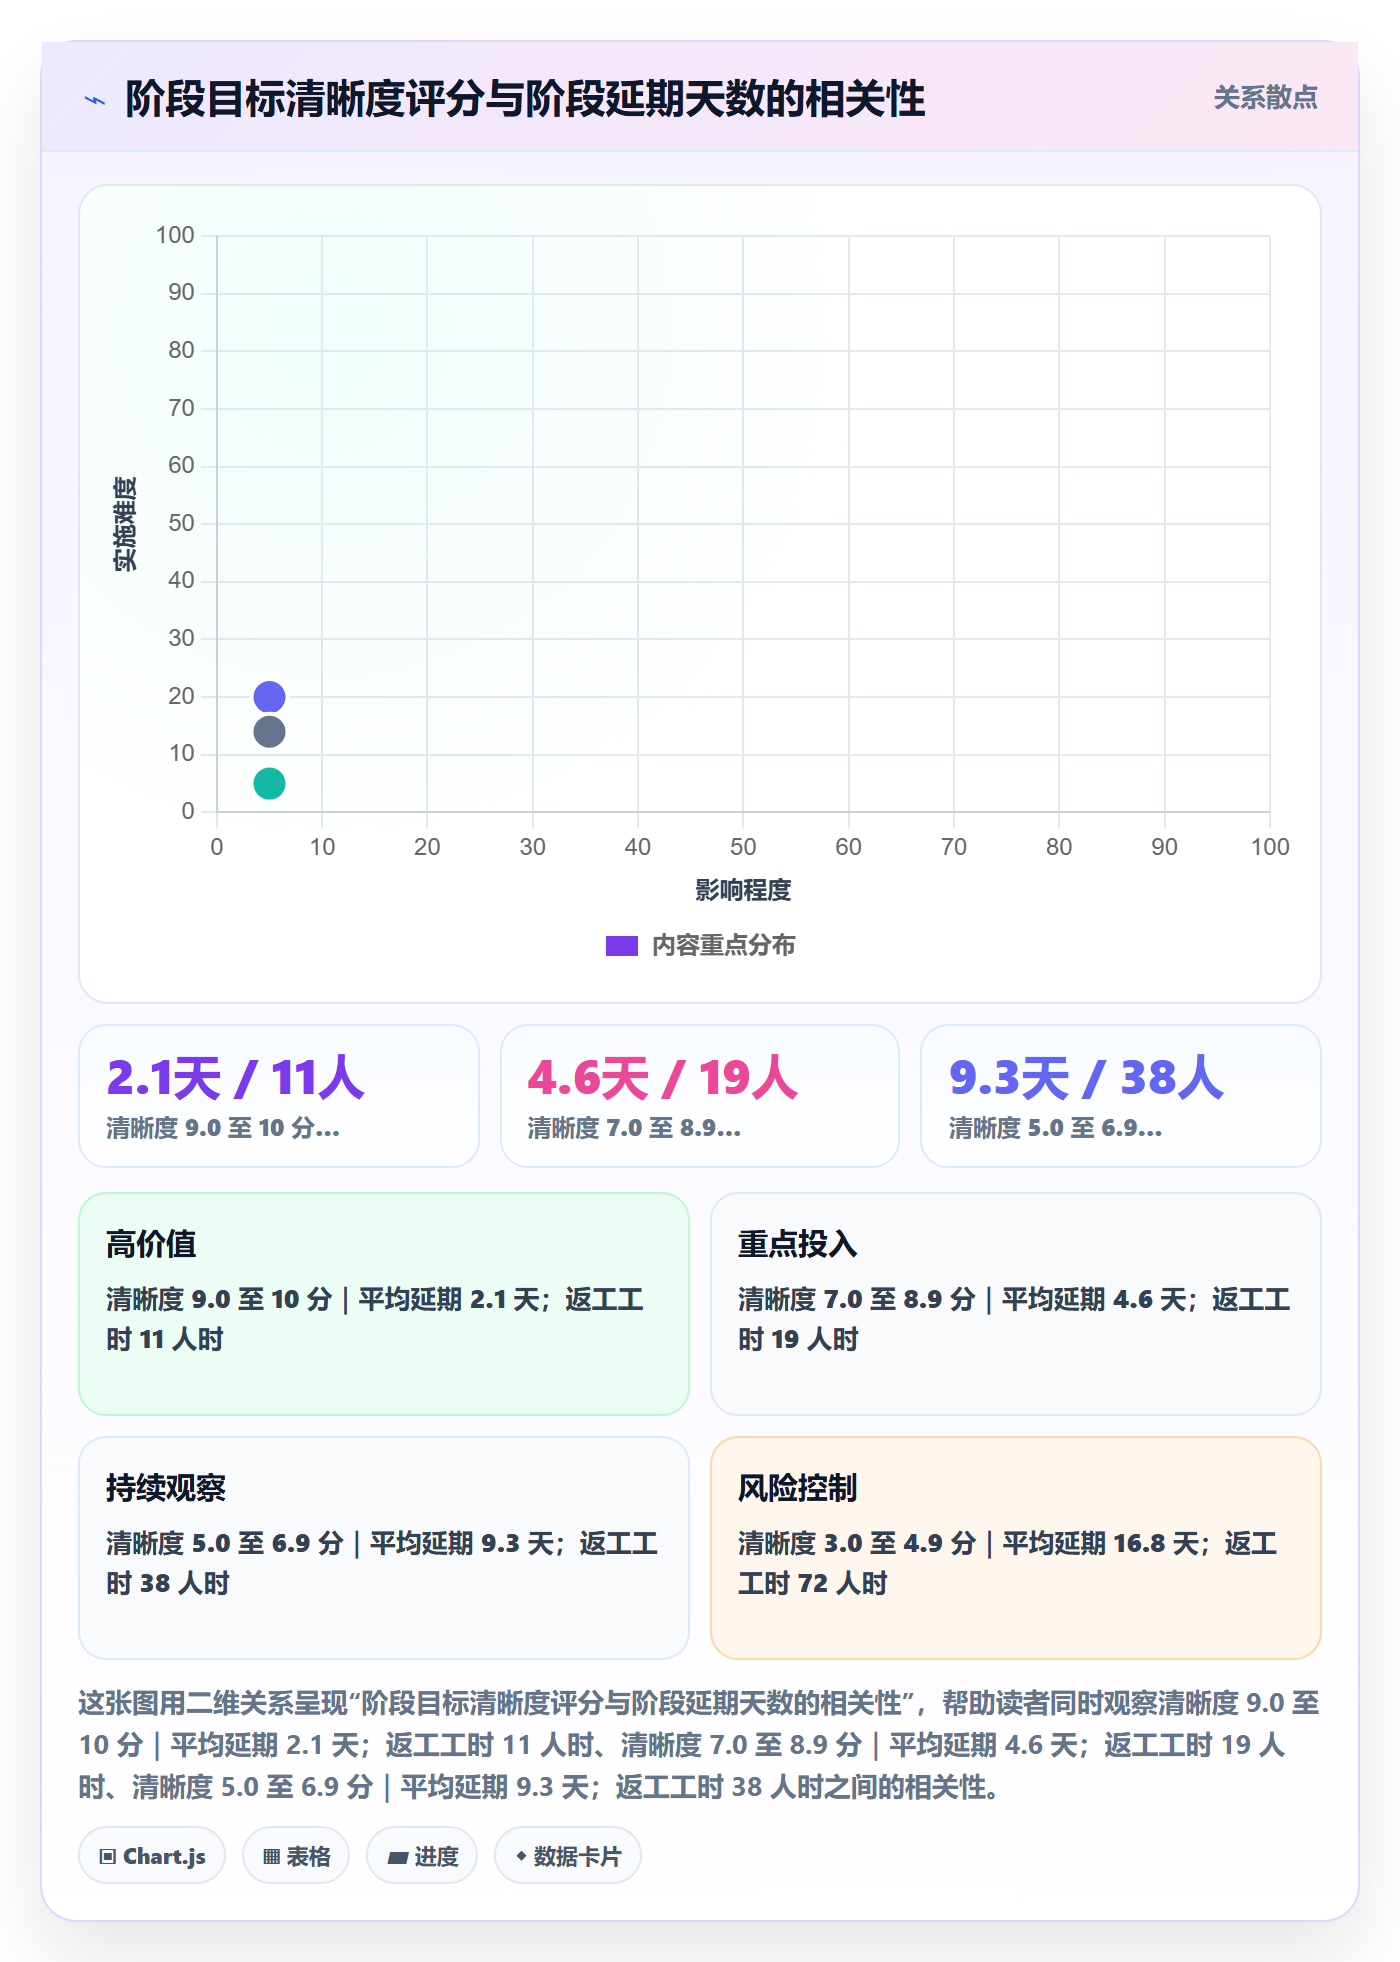Click the 数据卡片 tag chip
Screen dimensions: 1400x1962
568,1856
